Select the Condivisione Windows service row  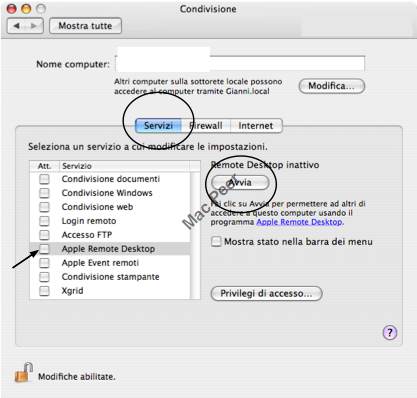110,193
